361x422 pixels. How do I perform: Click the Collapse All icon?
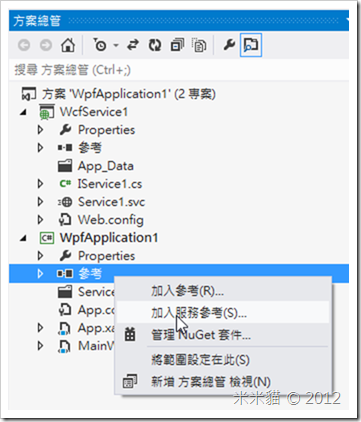click(x=177, y=45)
